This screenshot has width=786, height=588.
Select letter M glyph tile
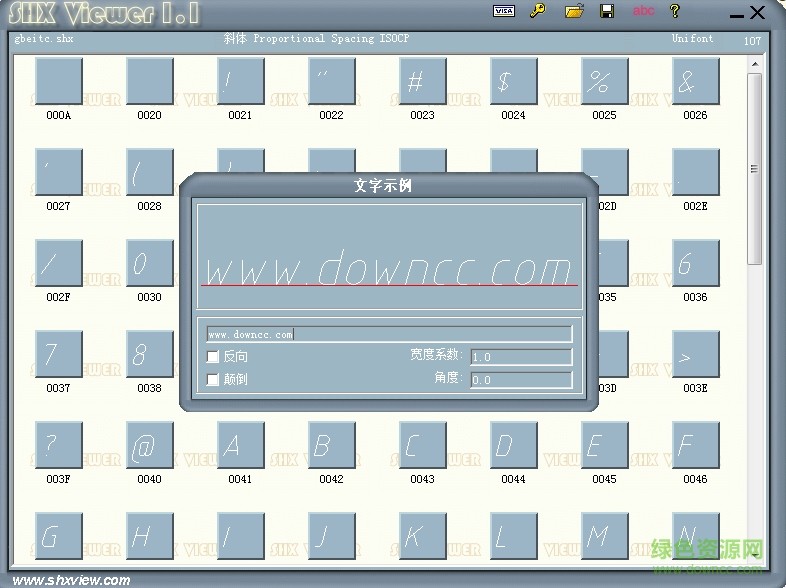point(605,536)
